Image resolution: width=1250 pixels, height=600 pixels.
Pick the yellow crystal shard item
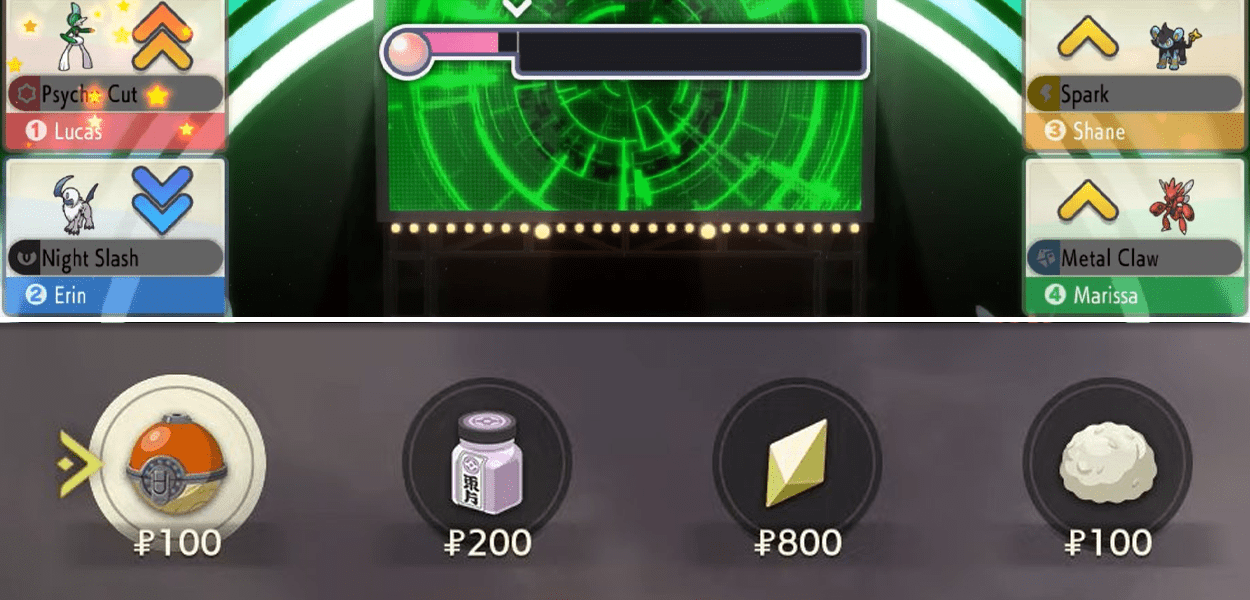coord(796,463)
